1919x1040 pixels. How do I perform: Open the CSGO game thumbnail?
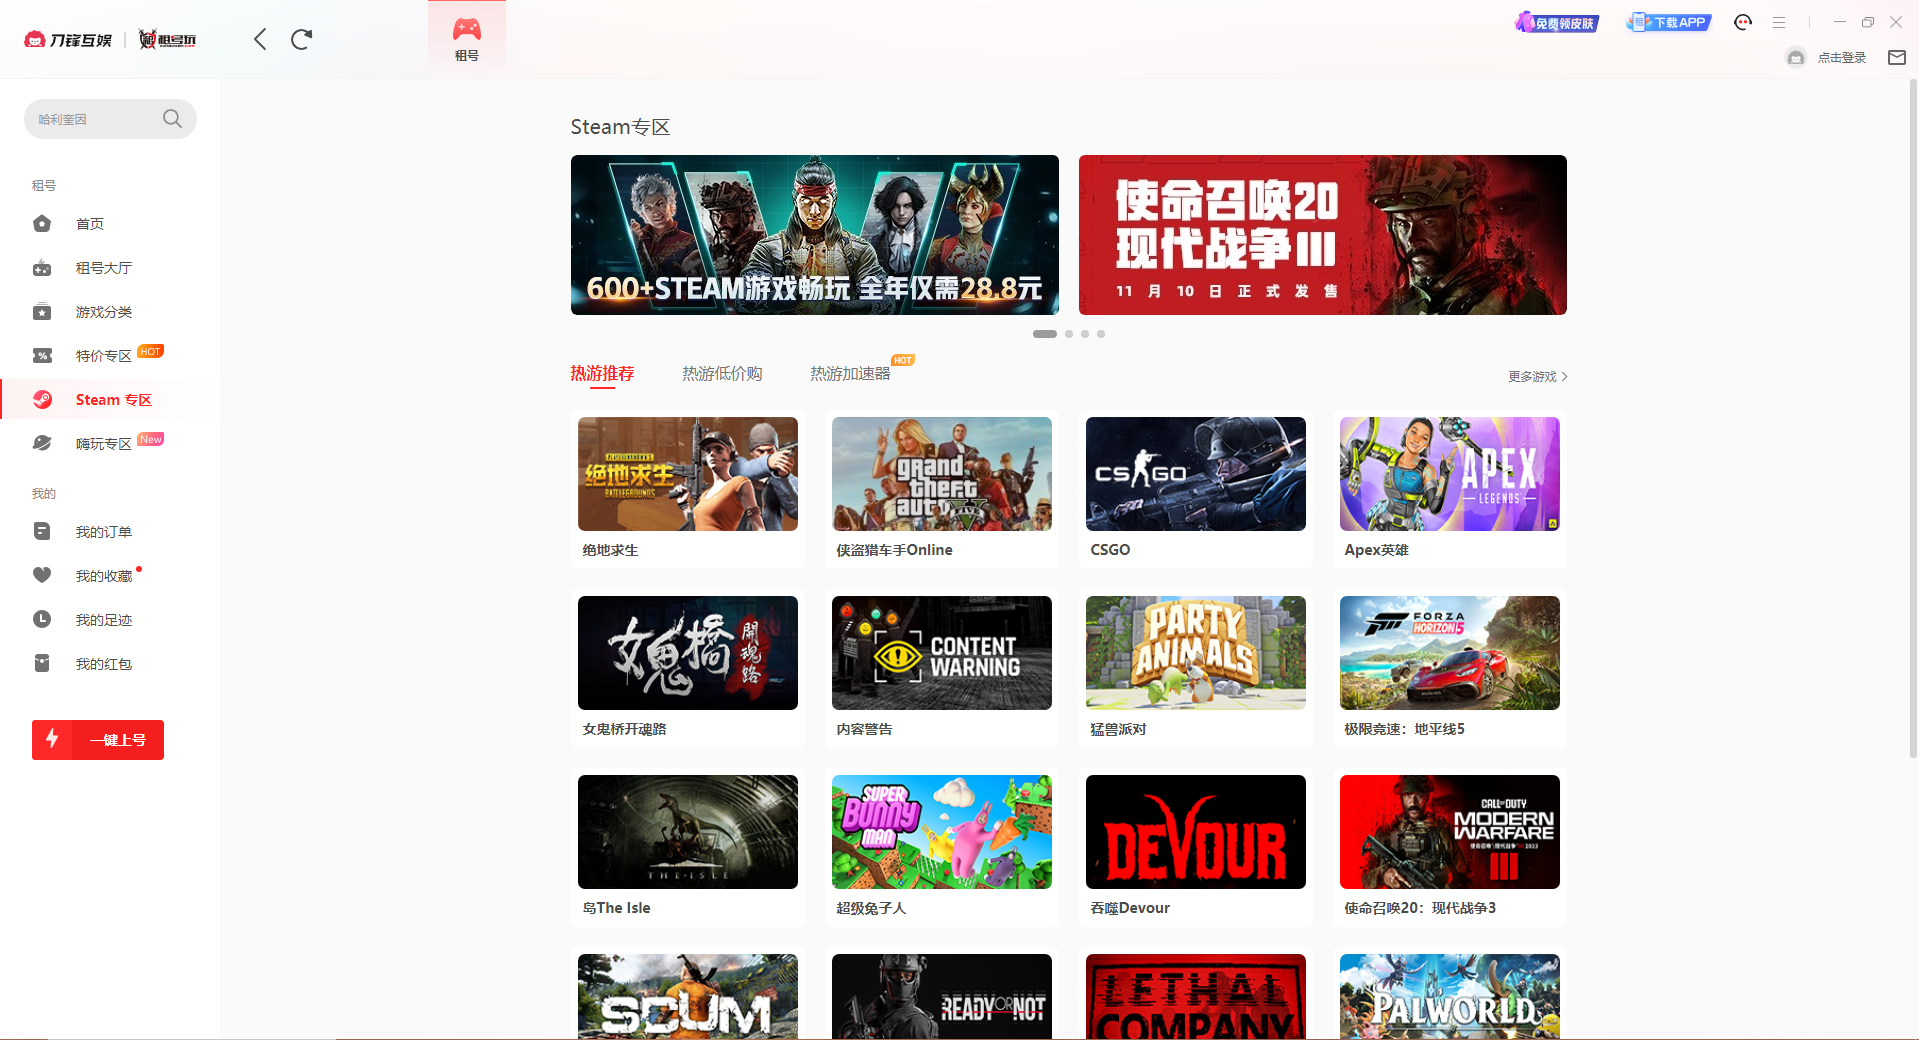click(x=1195, y=474)
